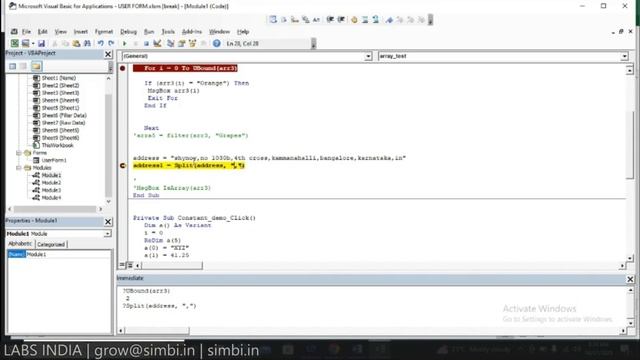The width and height of the screenshot is (640, 360).
Task: Close the Properties - Module1 panel
Action: point(108,221)
